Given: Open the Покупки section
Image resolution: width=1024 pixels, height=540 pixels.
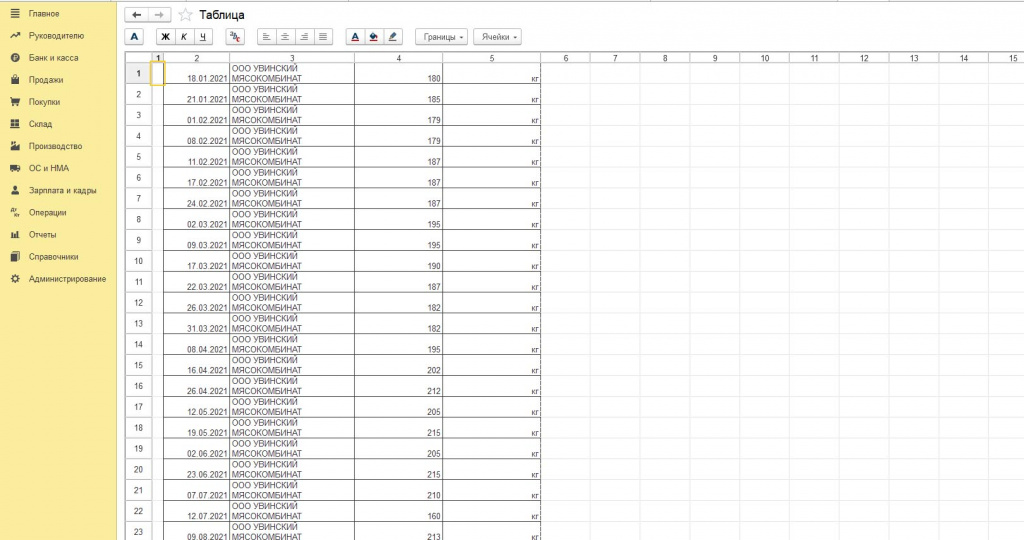Looking at the screenshot, I should (44, 102).
